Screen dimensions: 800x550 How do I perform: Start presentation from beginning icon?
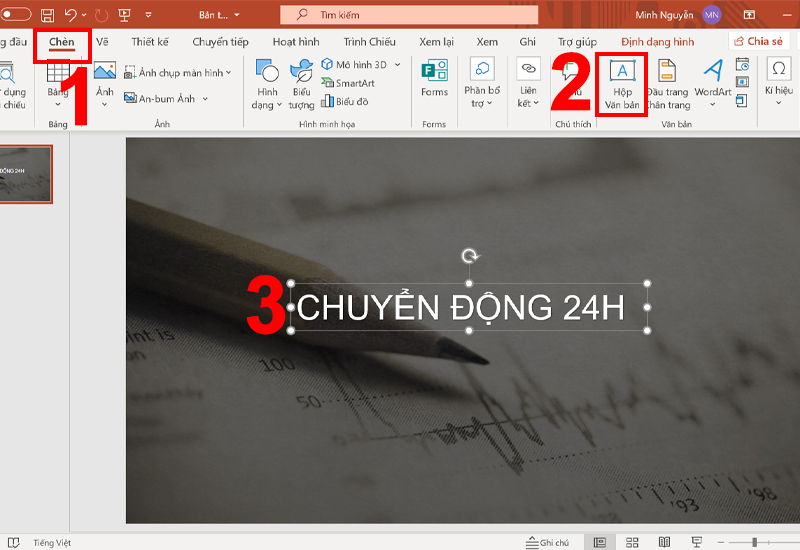pos(124,15)
